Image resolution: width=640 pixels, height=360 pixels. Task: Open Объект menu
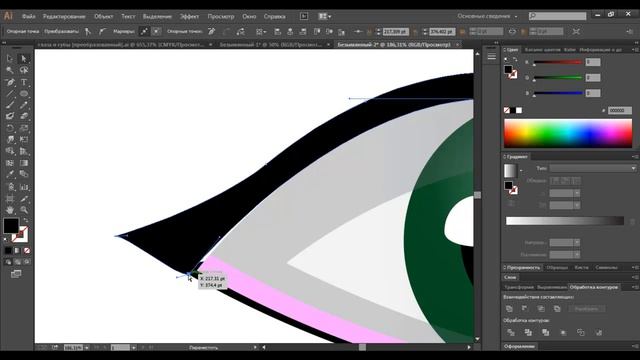103,16
